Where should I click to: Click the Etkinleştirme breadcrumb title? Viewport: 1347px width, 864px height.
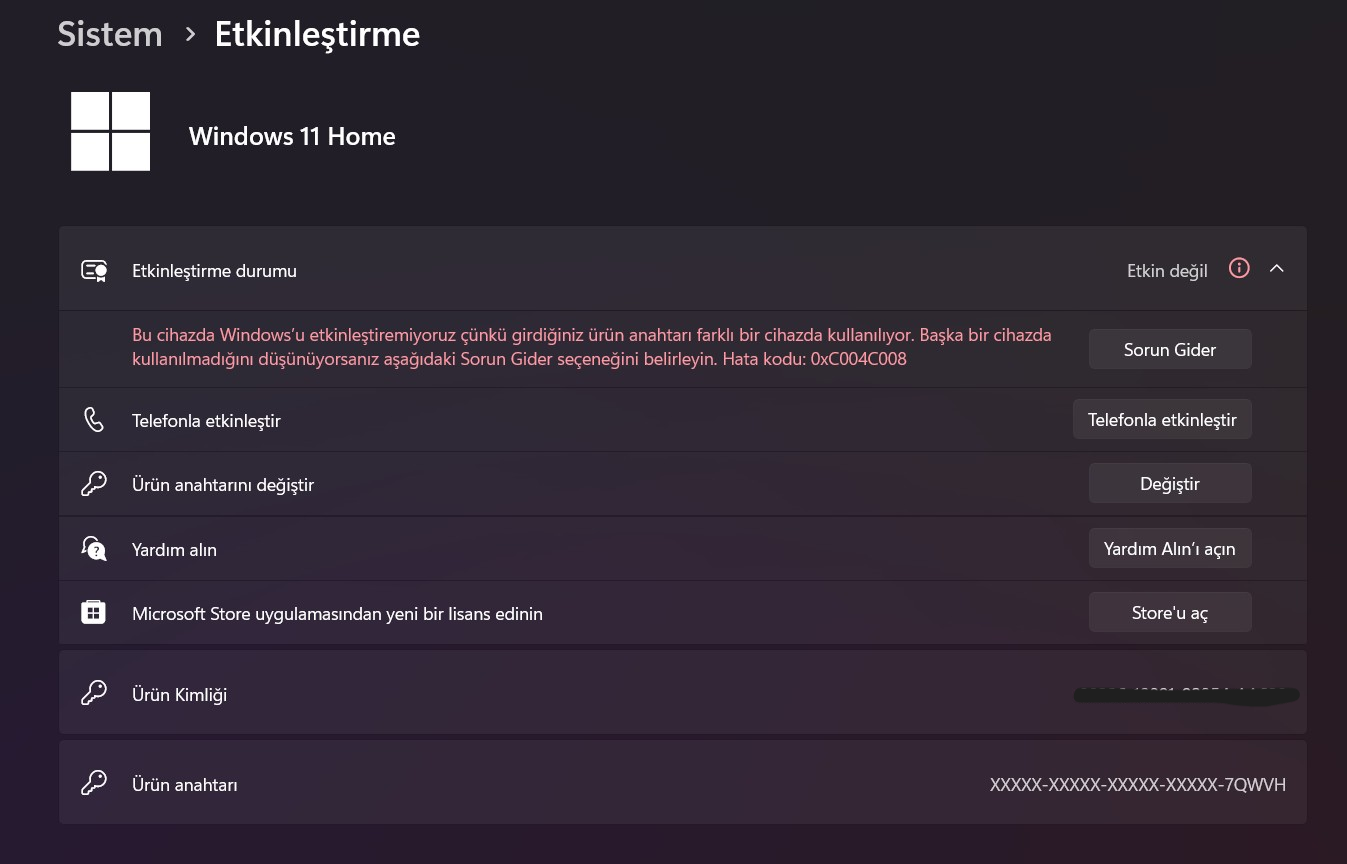click(317, 34)
